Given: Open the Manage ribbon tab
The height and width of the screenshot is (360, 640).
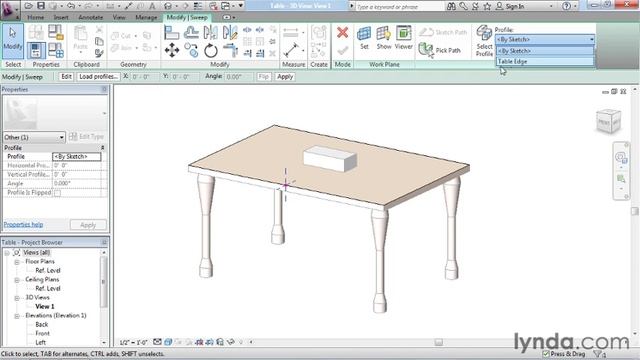Looking at the screenshot, I should pyautogui.click(x=146, y=18).
